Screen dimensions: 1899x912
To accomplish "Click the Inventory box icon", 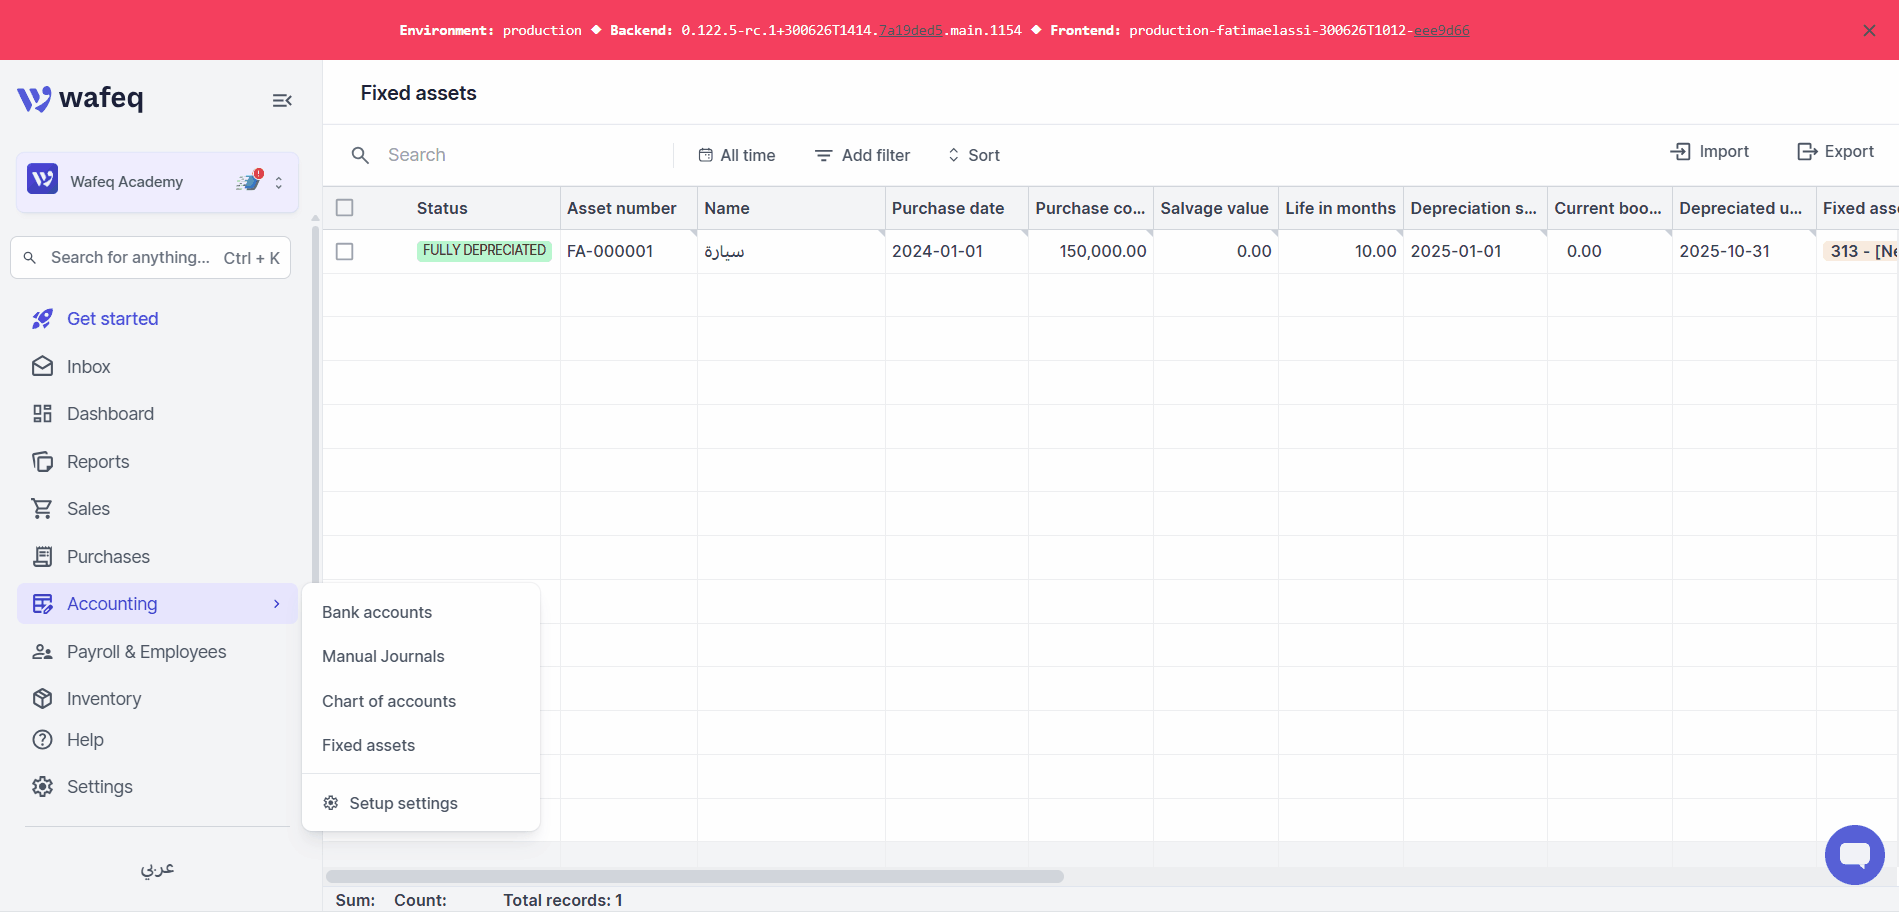I will click(42, 699).
